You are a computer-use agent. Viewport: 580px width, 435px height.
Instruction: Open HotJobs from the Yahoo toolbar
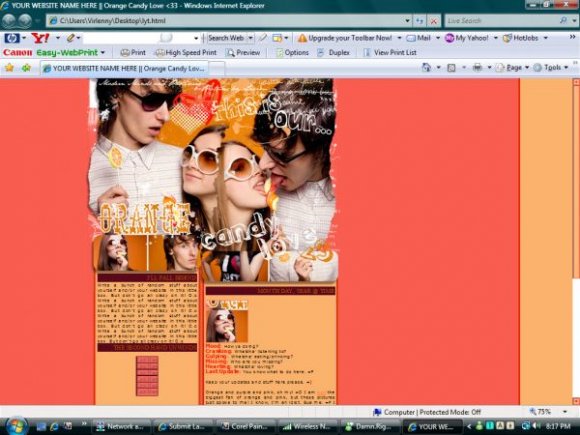(x=521, y=38)
